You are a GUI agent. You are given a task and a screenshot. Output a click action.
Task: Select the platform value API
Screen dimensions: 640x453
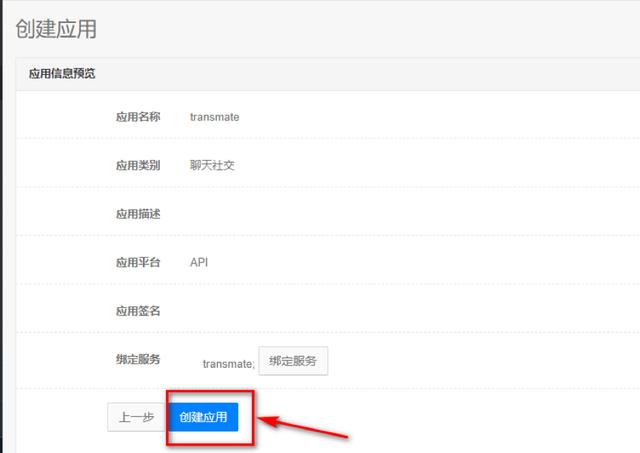199,262
